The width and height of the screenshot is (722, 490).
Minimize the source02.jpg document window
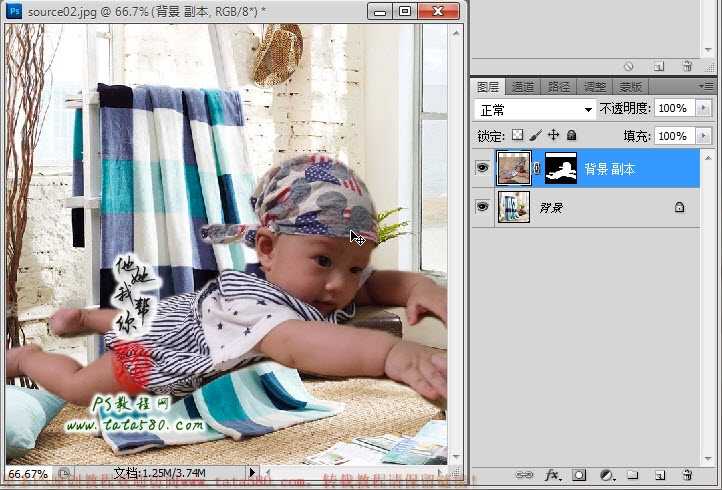click(379, 11)
